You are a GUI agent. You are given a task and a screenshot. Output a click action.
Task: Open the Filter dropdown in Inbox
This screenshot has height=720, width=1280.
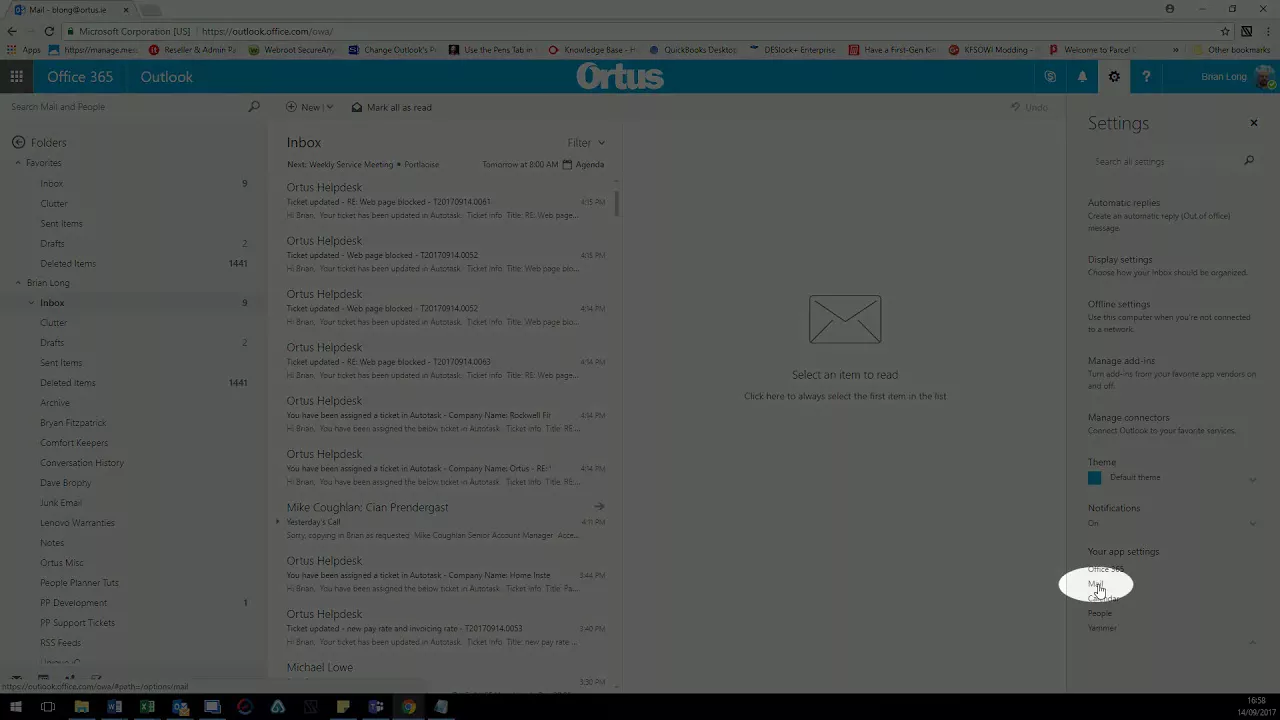(x=586, y=143)
